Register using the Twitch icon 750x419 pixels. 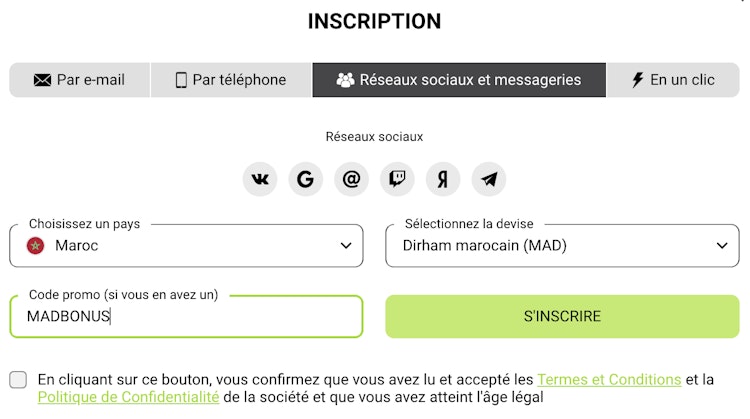pyautogui.click(x=397, y=179)
